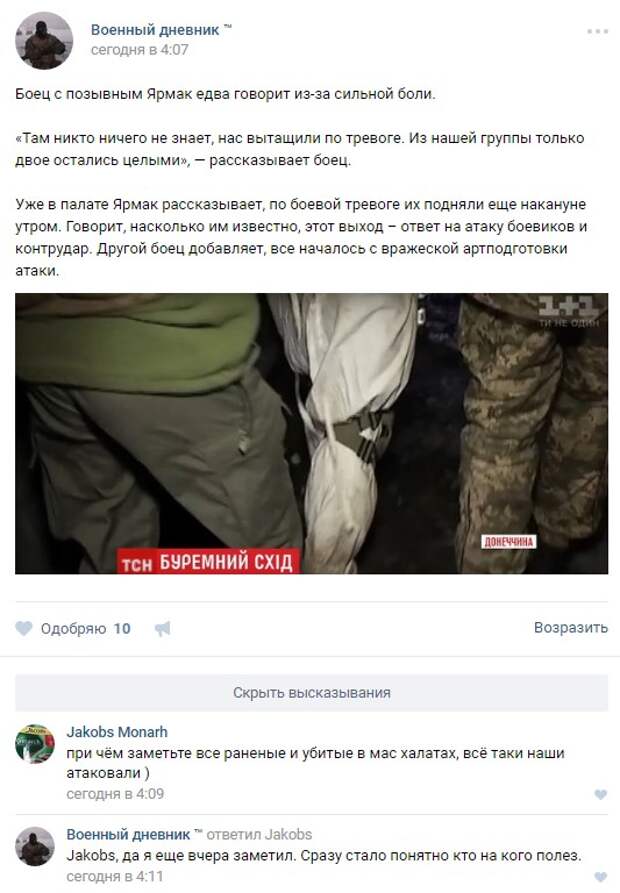The width and height of the screenshot is (620, 893).
Task: Like Jakobs Monarh comment heart
Action: (x=600, y=794)
